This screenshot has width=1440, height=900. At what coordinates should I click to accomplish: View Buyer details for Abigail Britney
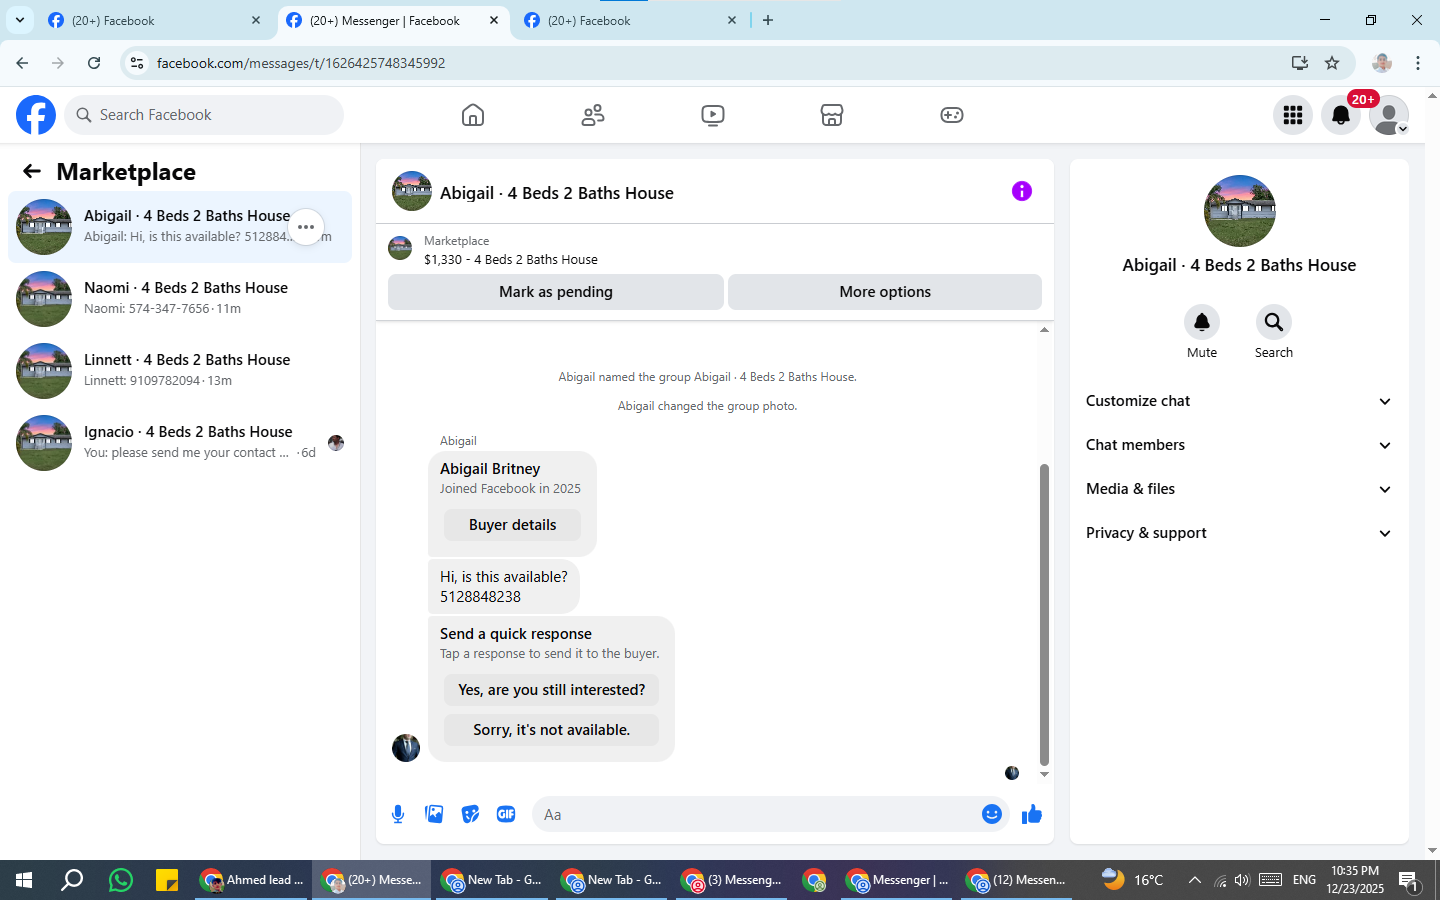click(x=512, y=525)
